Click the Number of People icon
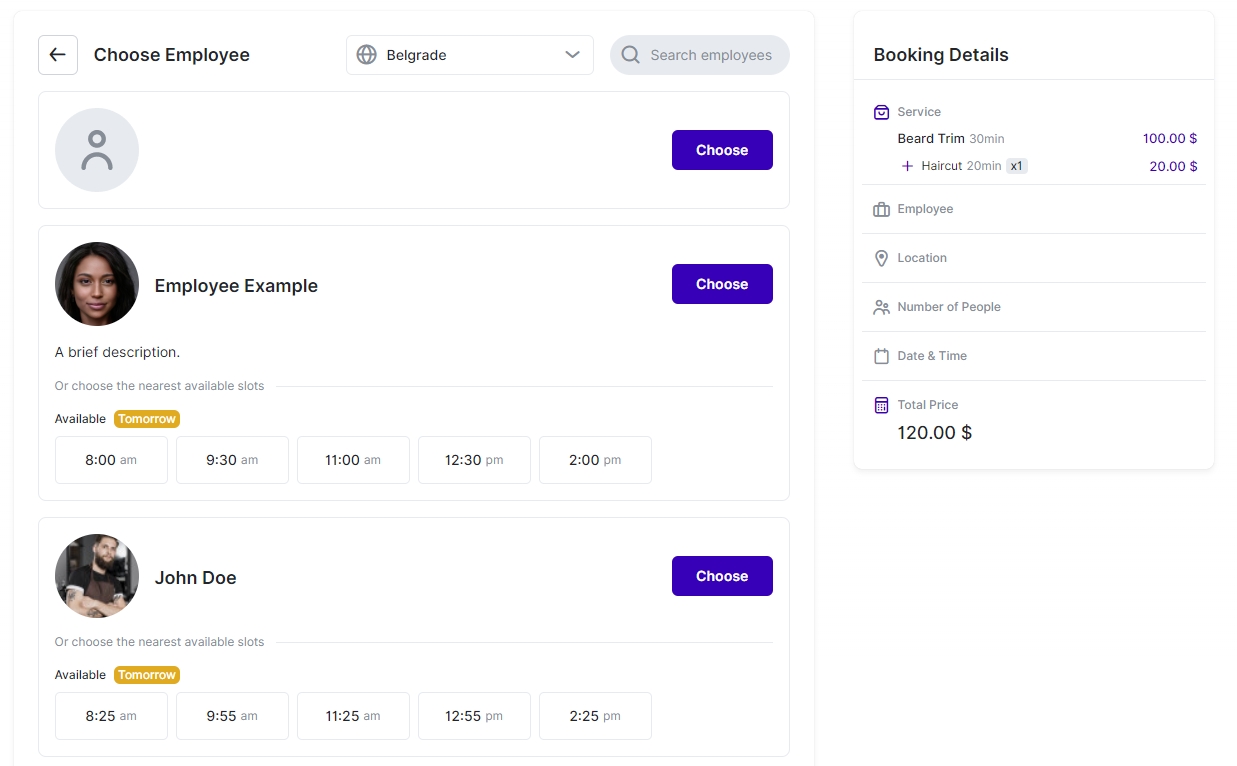Screen dimensions: 1237x766 click(x=881, y=307)
